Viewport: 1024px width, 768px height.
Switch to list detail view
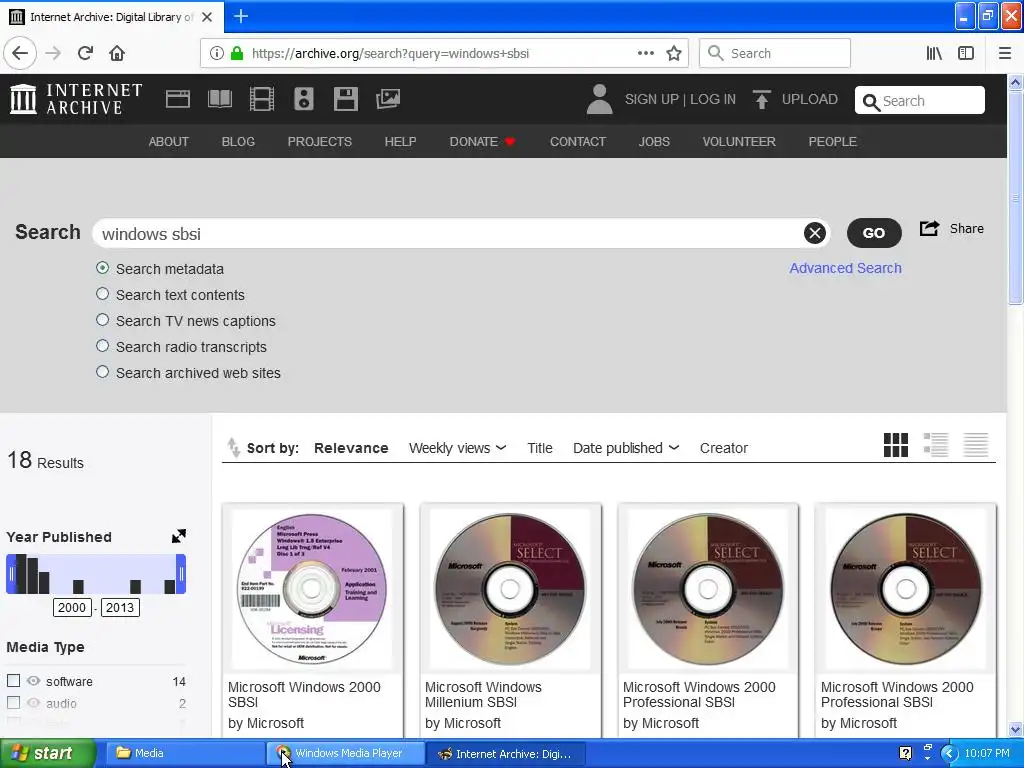936,445
